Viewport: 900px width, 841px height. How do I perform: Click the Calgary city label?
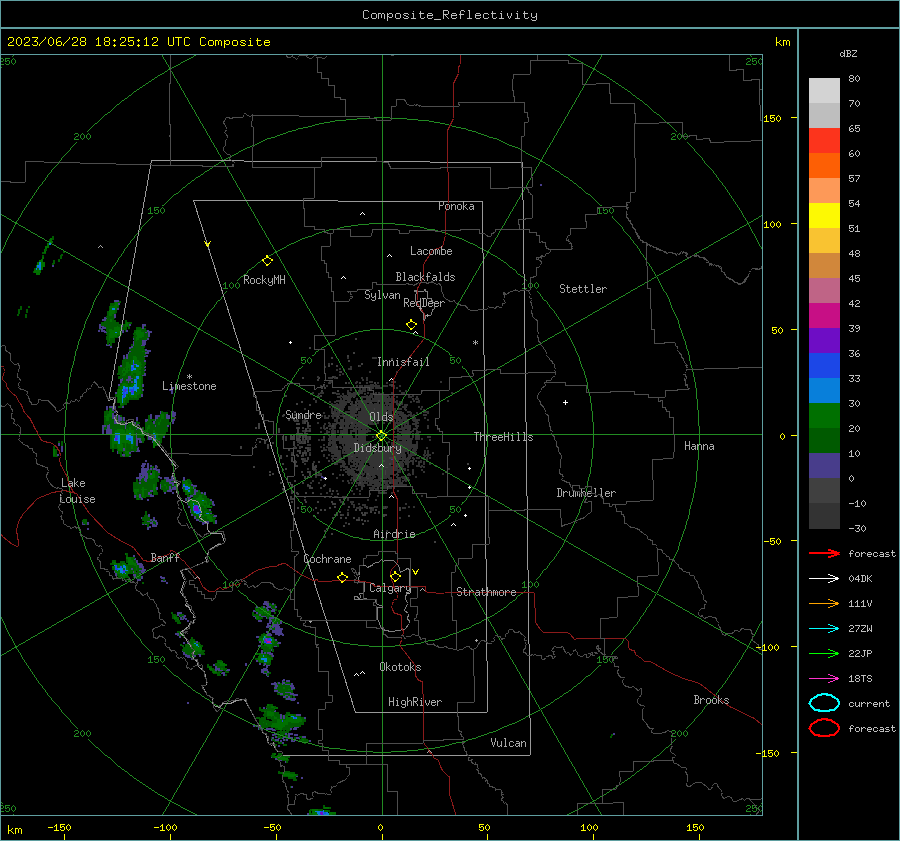[390, 588]
